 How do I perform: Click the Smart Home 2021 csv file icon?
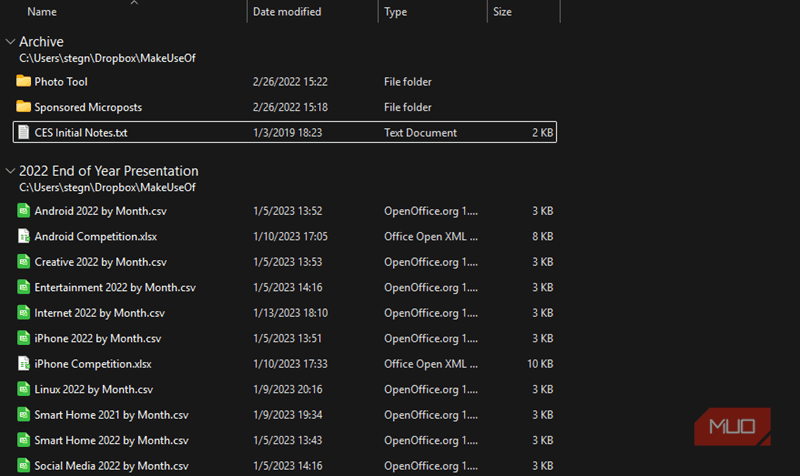point(23,414)
